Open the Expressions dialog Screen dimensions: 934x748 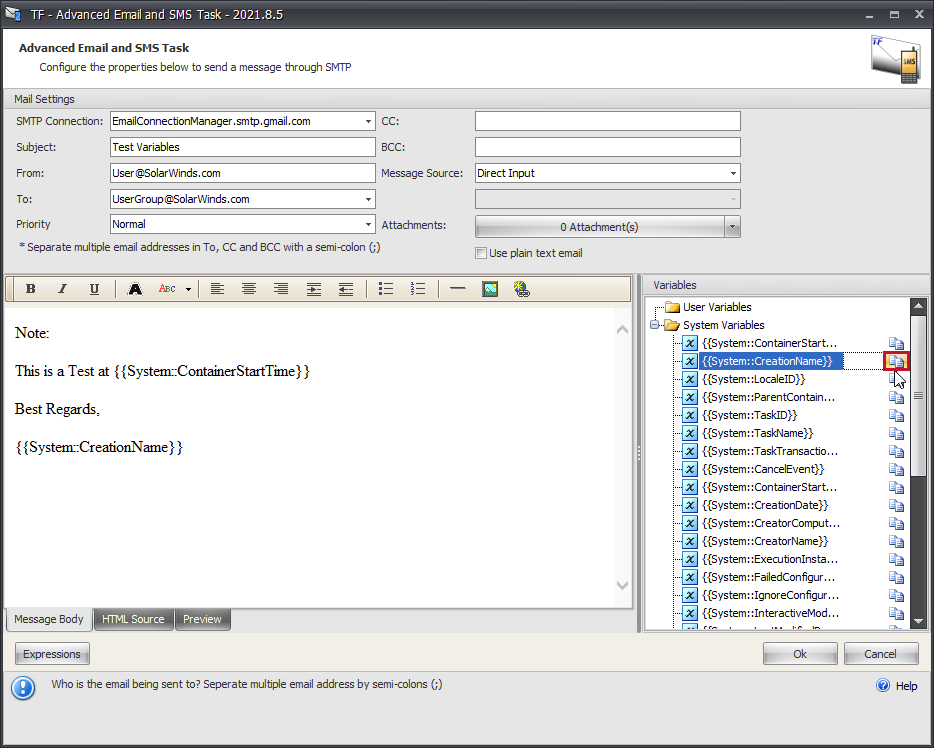(x=51, y=653)
